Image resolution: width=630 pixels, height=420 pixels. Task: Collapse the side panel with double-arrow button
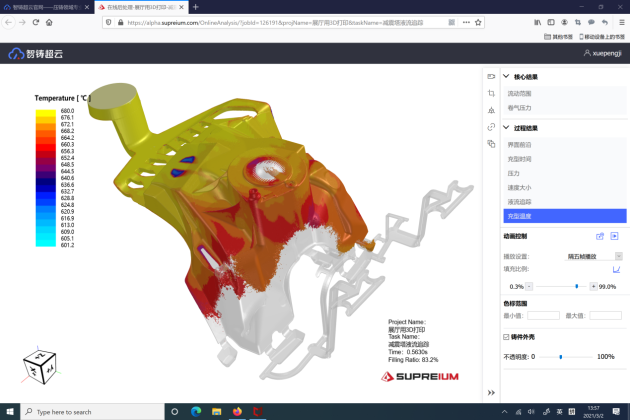[491, 392]
